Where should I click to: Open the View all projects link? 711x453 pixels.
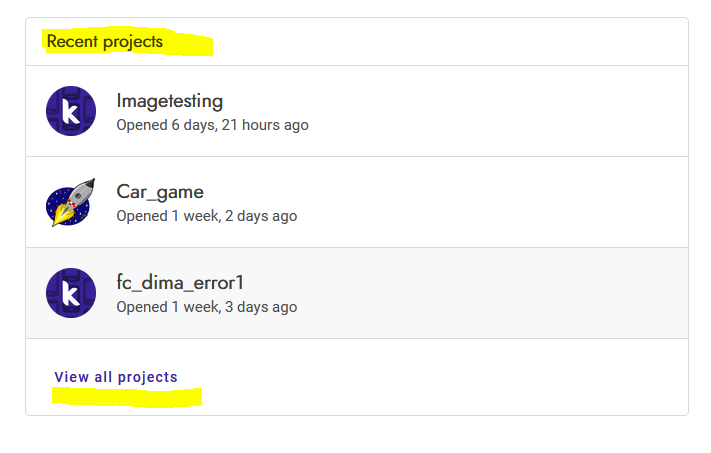point(116,377)
